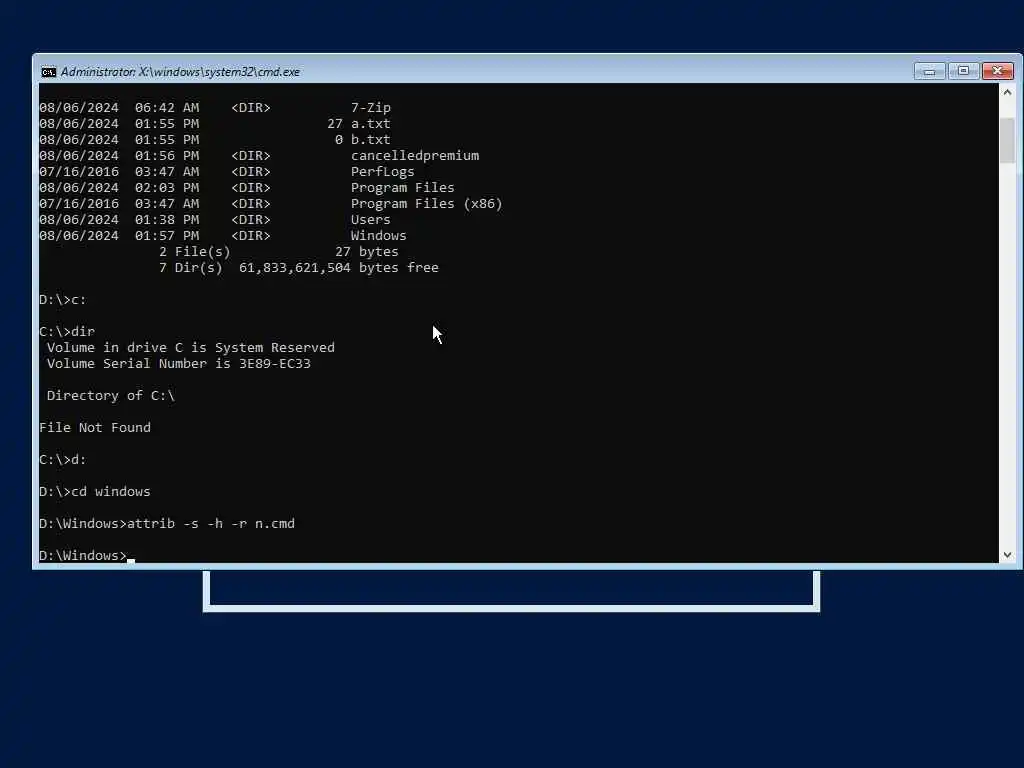Click the '7-Zip' directory entry
1024x768 pixels.
(370, 108)
